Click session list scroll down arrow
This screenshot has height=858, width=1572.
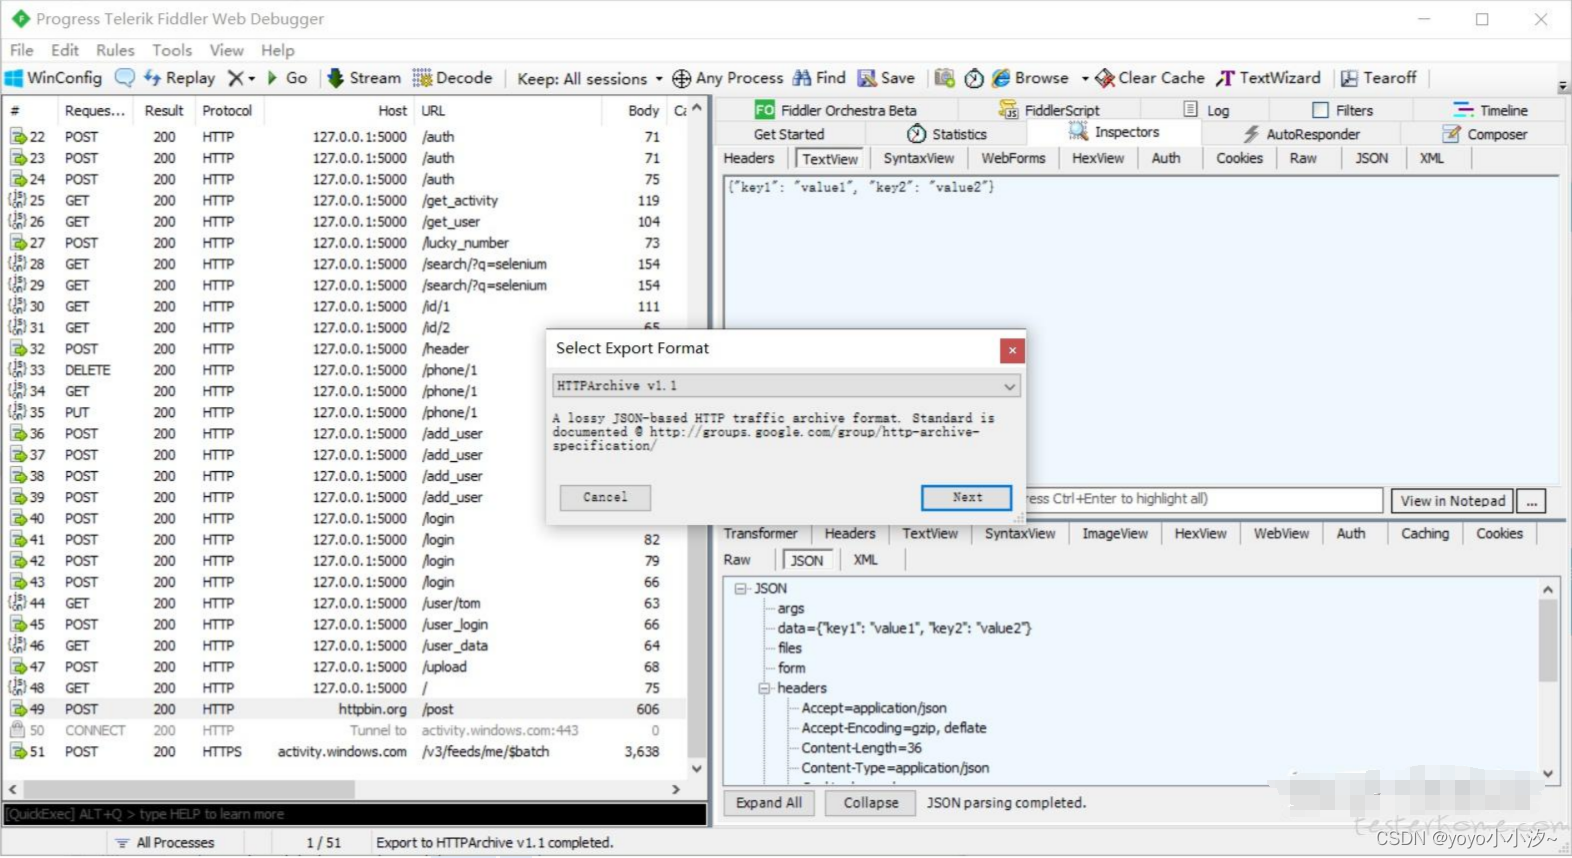697,768
